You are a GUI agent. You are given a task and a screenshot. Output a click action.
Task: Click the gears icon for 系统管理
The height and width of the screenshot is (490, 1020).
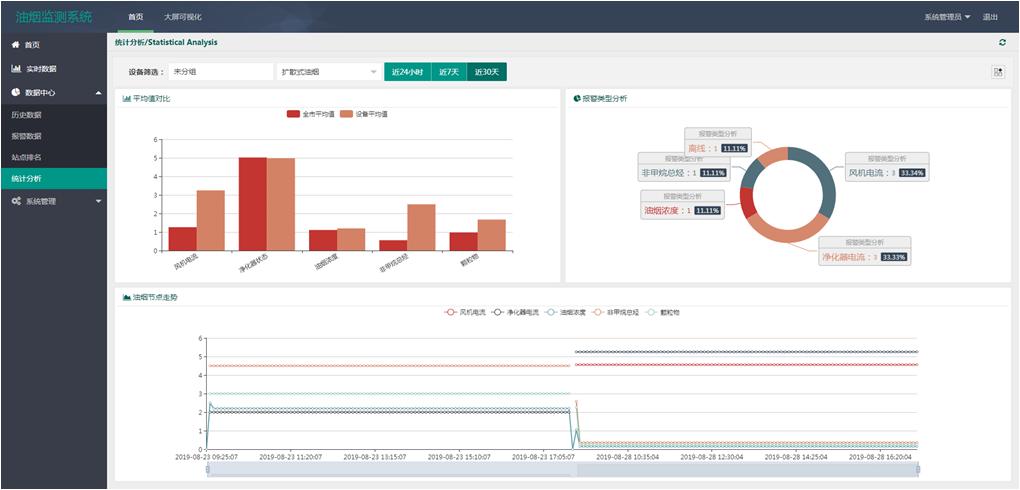tap(16, 201)
